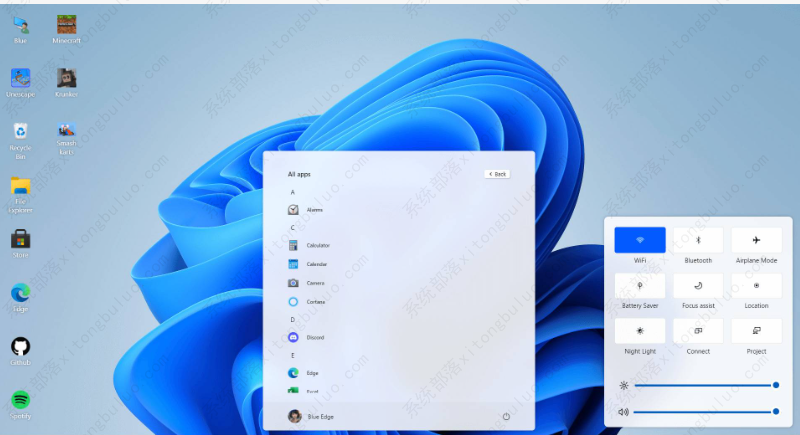Select the letter D section header

pos(292,319)
